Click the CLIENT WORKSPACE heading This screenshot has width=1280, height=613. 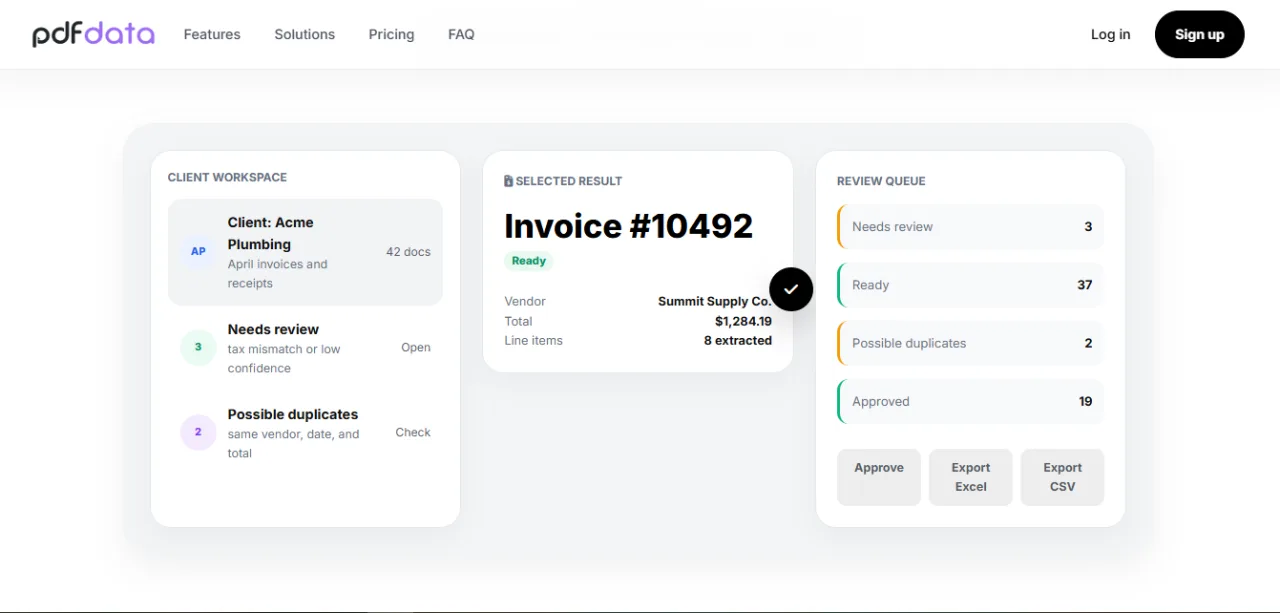(227, 177)
